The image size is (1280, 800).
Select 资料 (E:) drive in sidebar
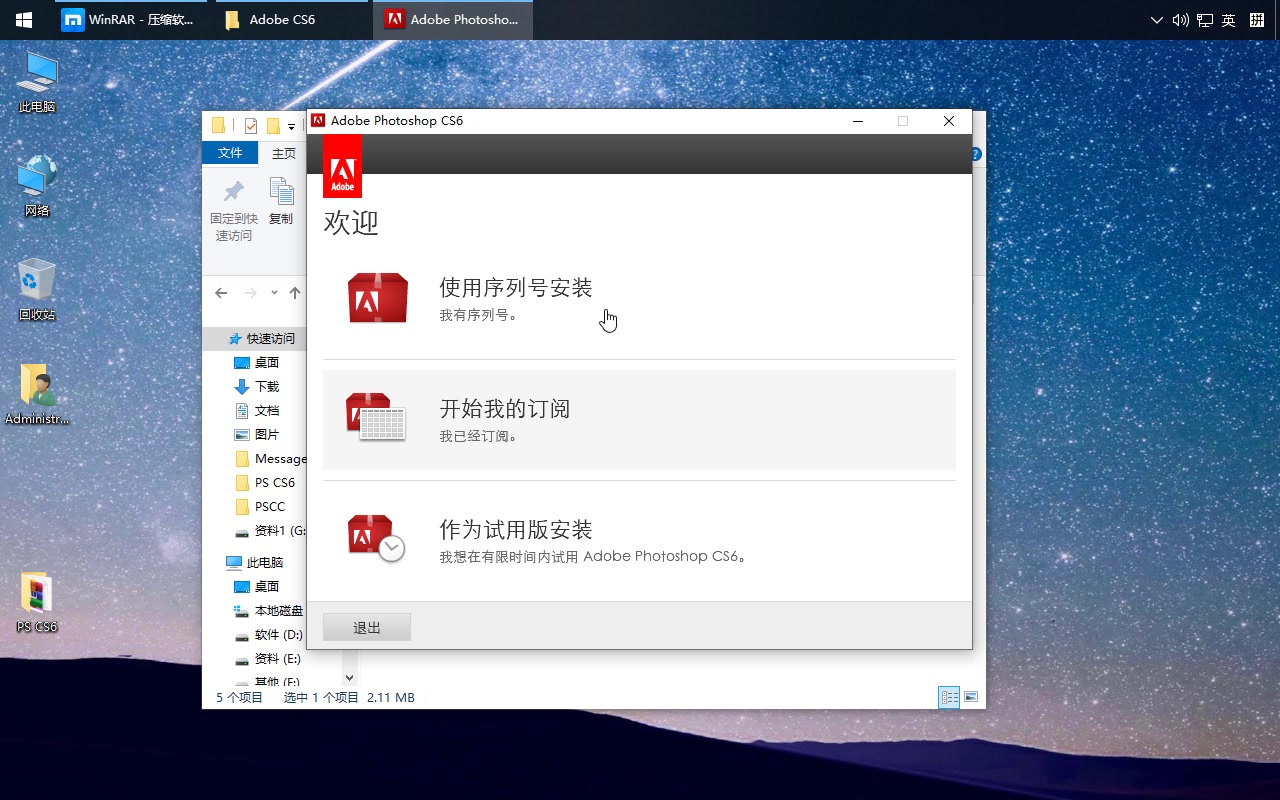(267, 659)
